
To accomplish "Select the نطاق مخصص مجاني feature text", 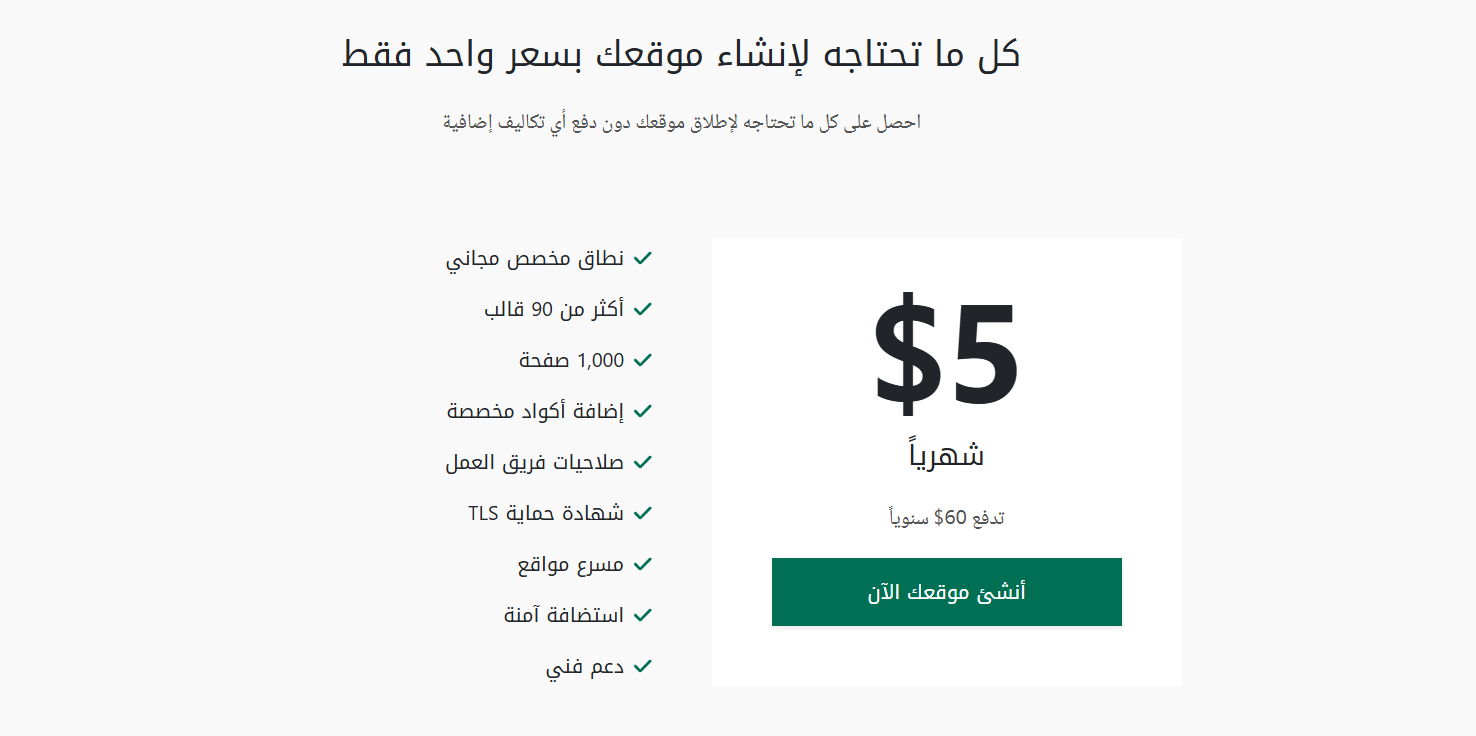I will click(x=535, y=258).
